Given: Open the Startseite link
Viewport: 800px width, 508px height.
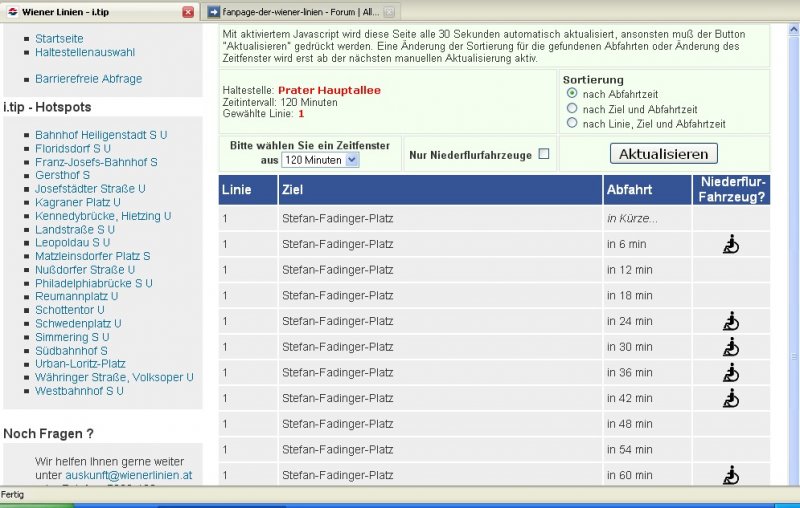Looking at the screenshot, I should [59, 38].
